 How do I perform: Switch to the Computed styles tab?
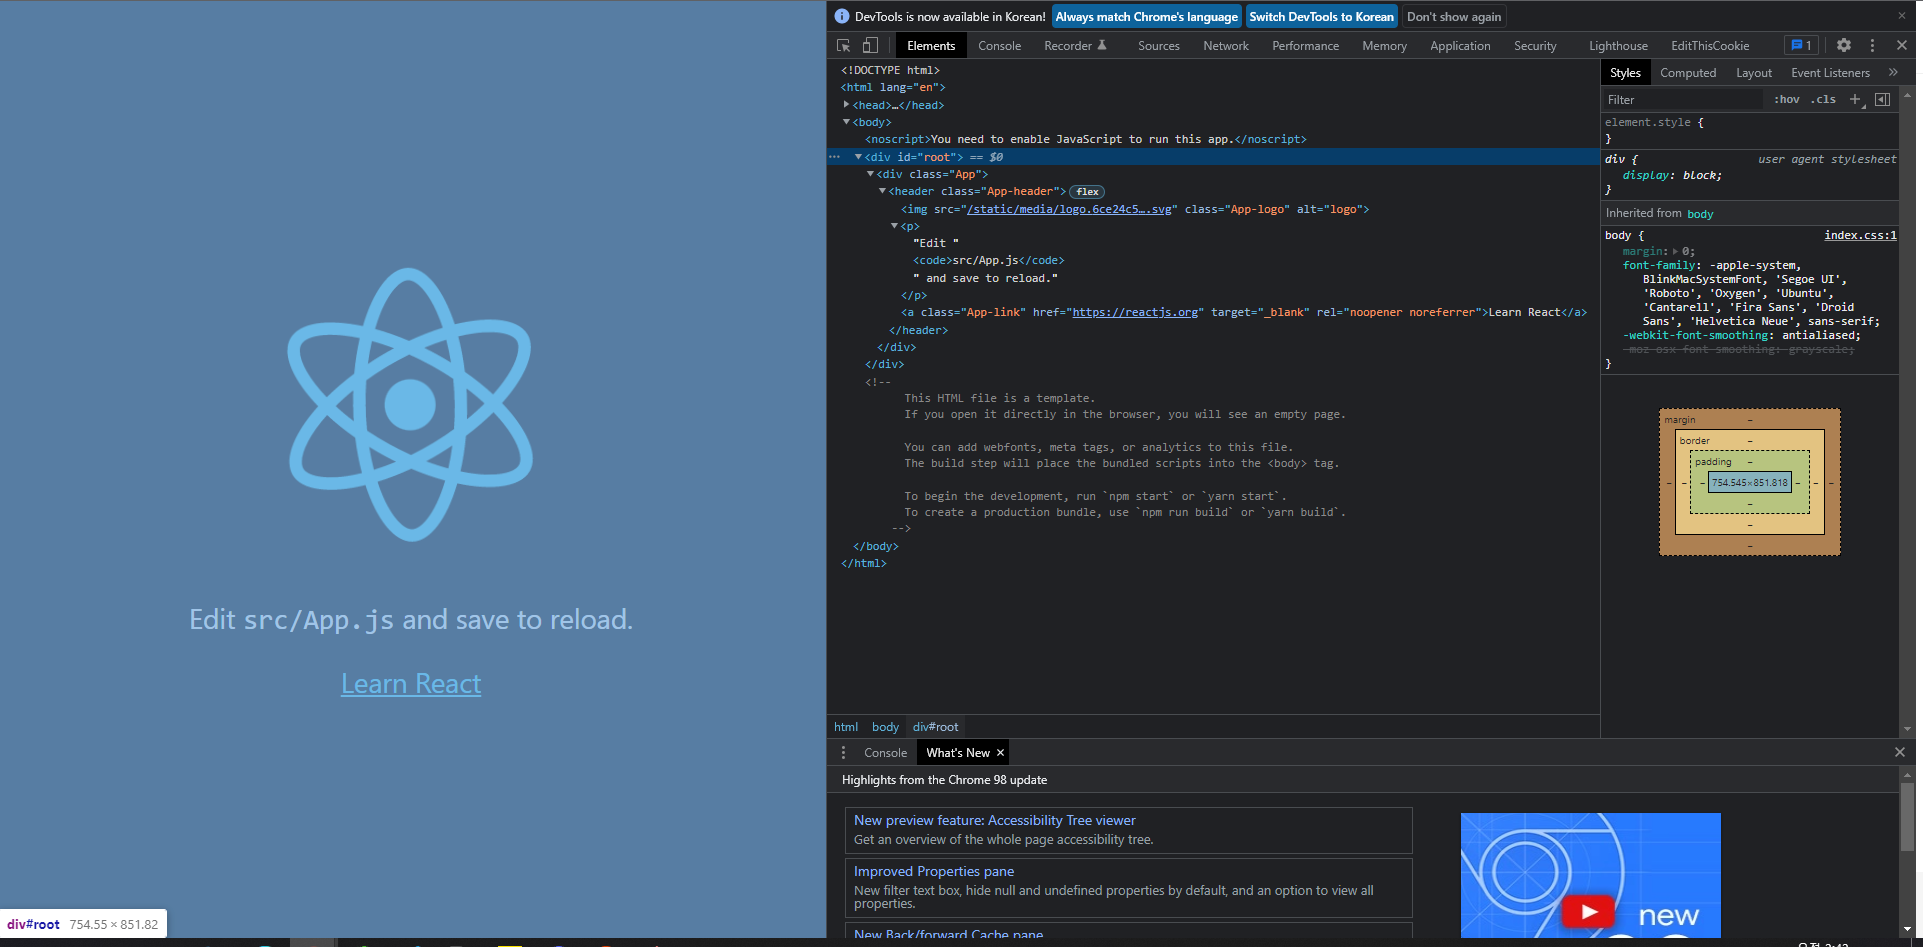coord(1688,73)
